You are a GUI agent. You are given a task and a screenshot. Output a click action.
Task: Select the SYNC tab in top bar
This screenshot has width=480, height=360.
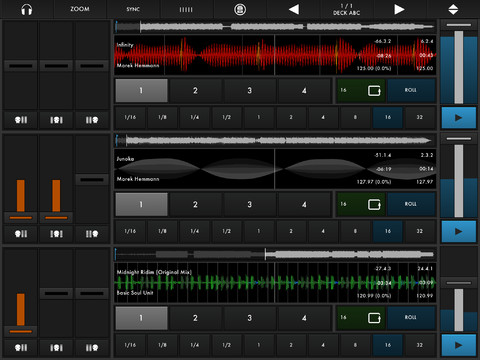133,9
